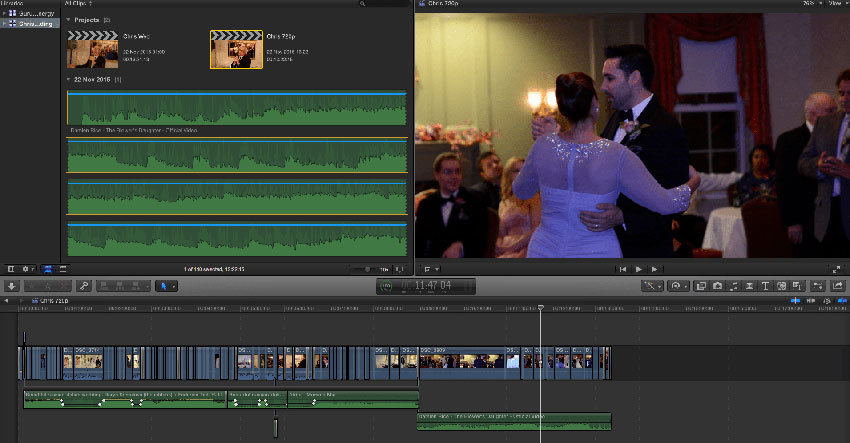The image size is (850, 443).
Task: Select the Chris Wed project thumbnail
Action: (92, 49)
